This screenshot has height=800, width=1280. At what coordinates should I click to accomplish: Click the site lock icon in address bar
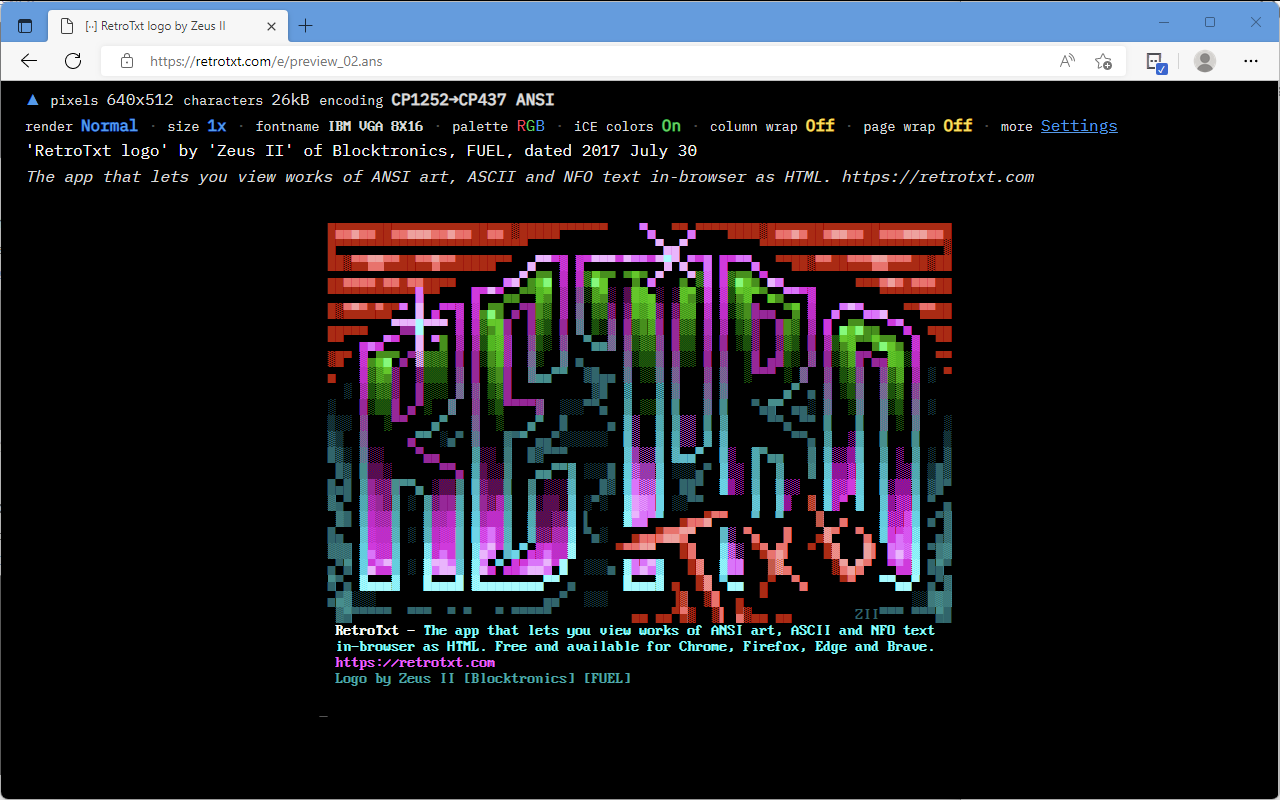[127, 61]
